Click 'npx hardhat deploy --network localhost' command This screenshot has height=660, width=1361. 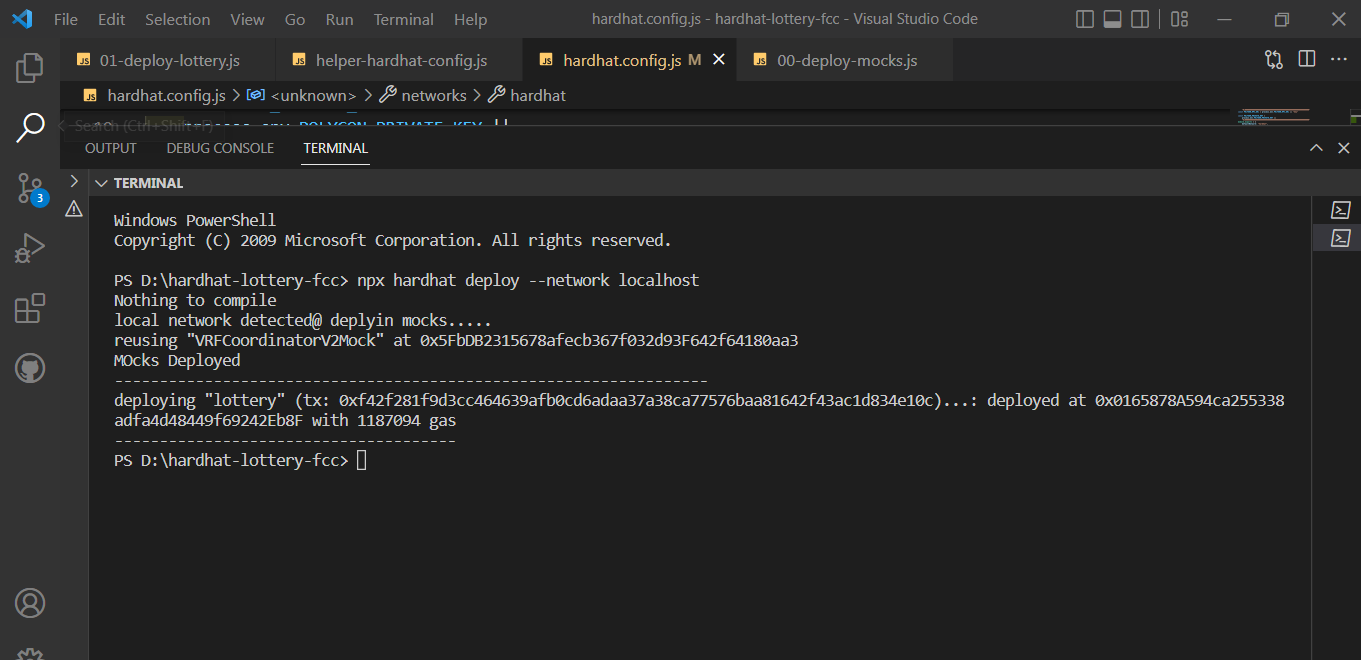pos(528,280)
